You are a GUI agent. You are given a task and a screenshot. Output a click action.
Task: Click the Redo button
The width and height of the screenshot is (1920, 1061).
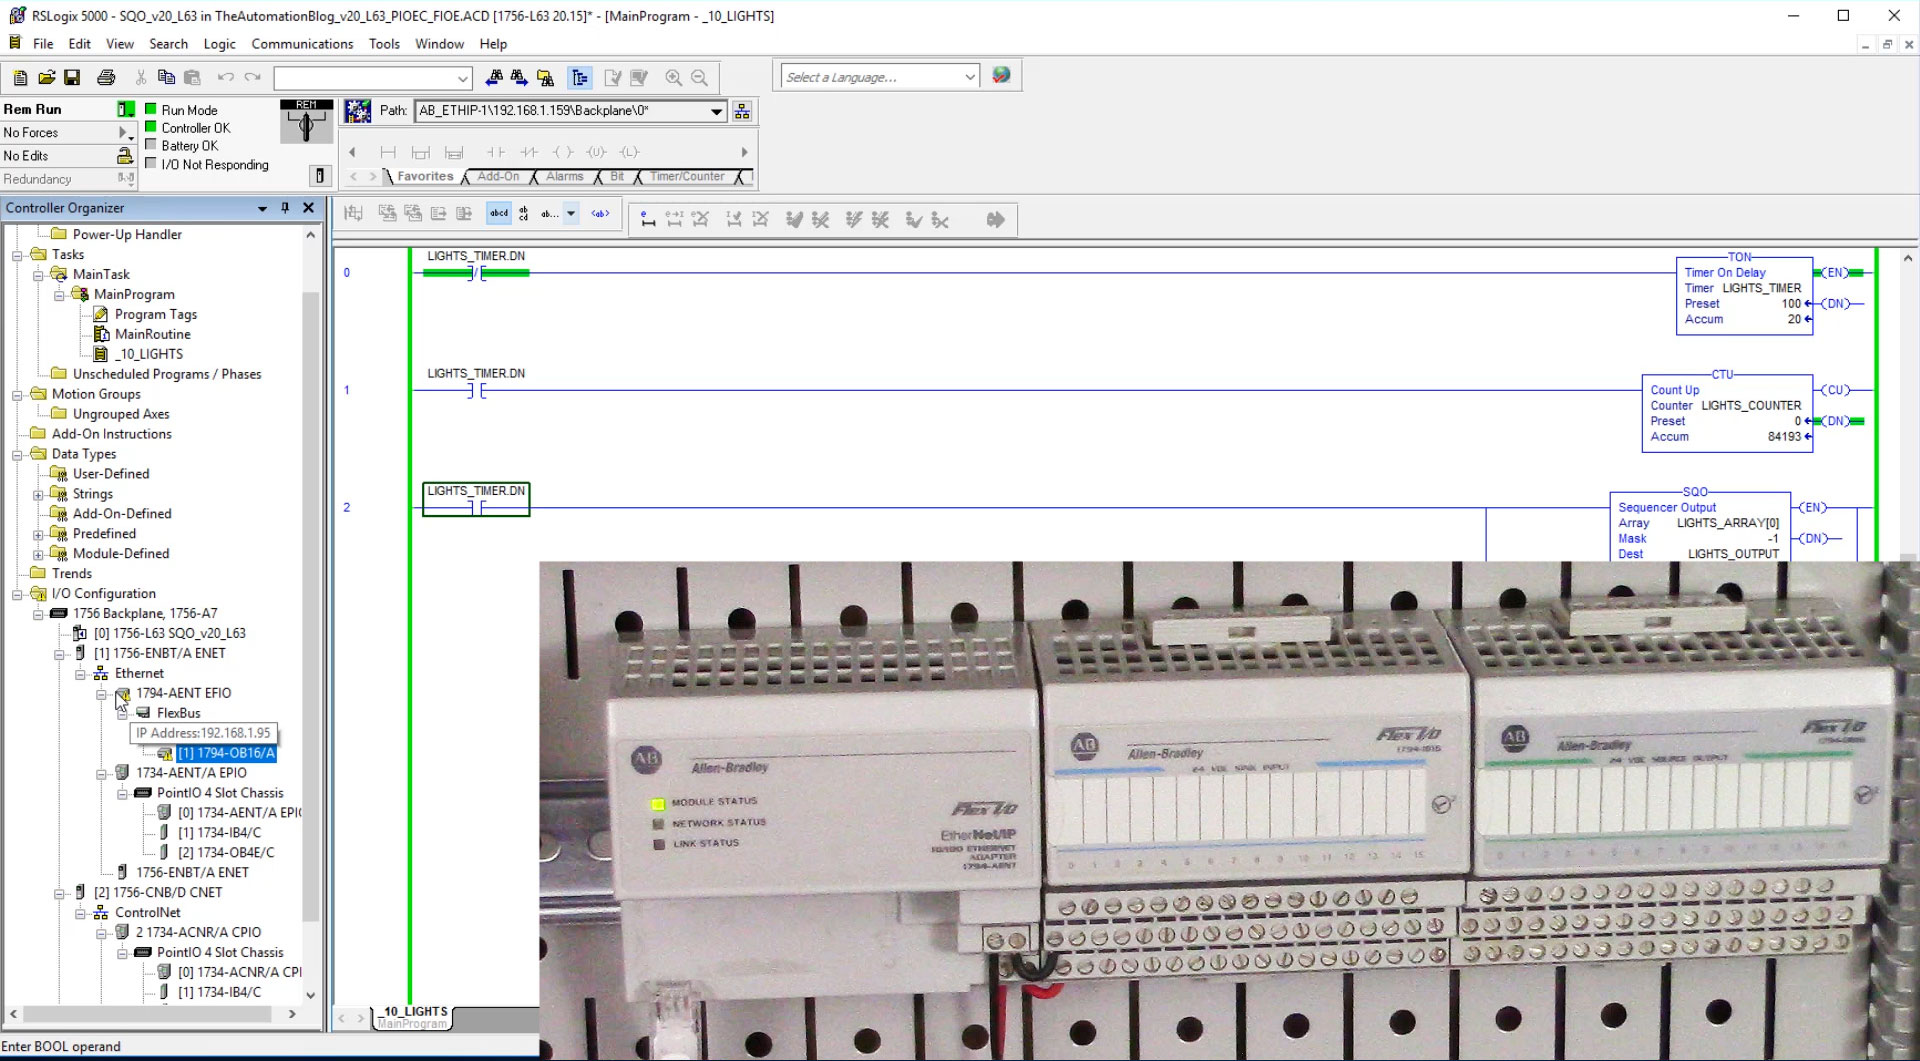tap(252, 77)
